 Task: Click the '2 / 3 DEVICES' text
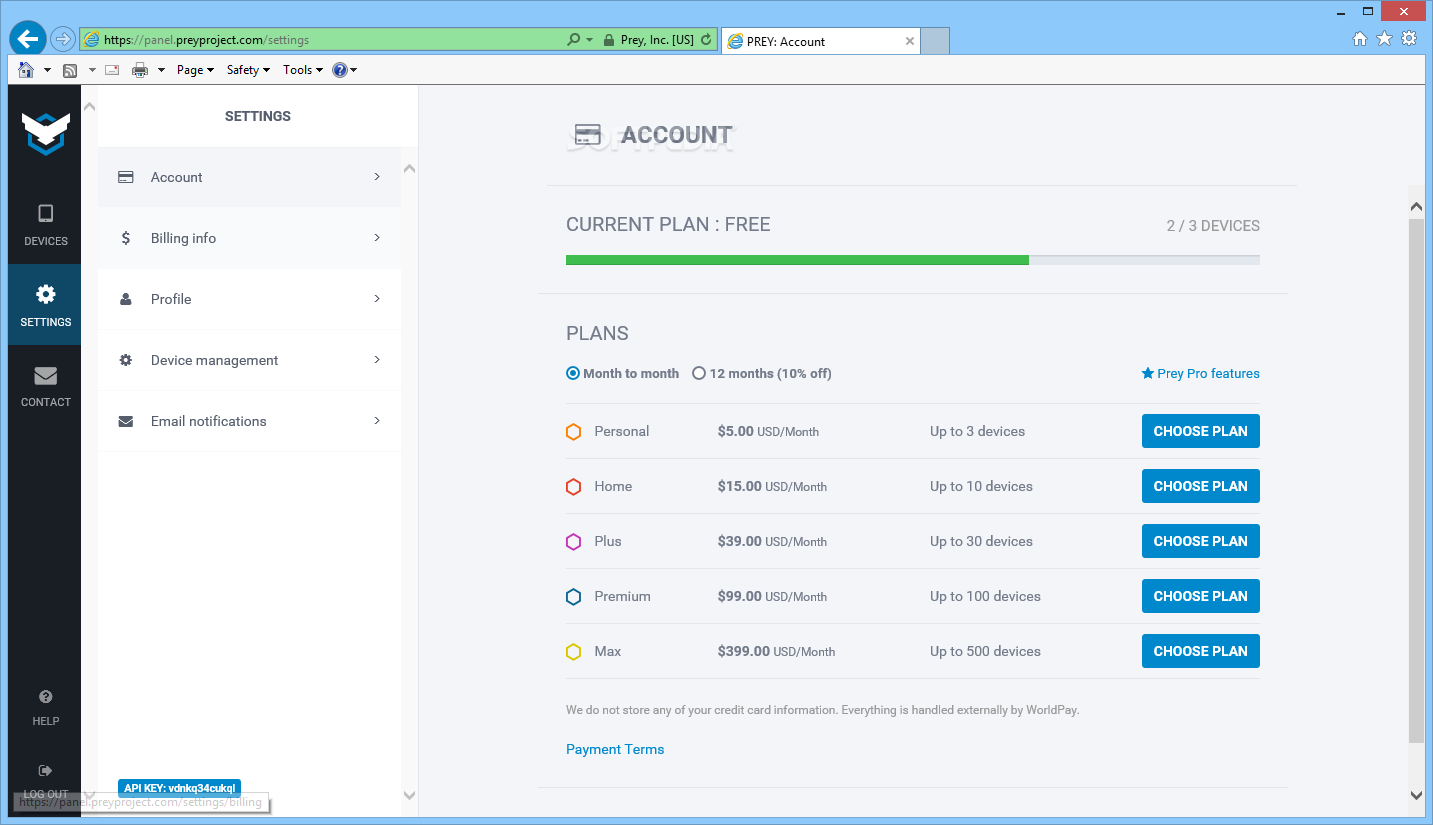point(1213,226)
